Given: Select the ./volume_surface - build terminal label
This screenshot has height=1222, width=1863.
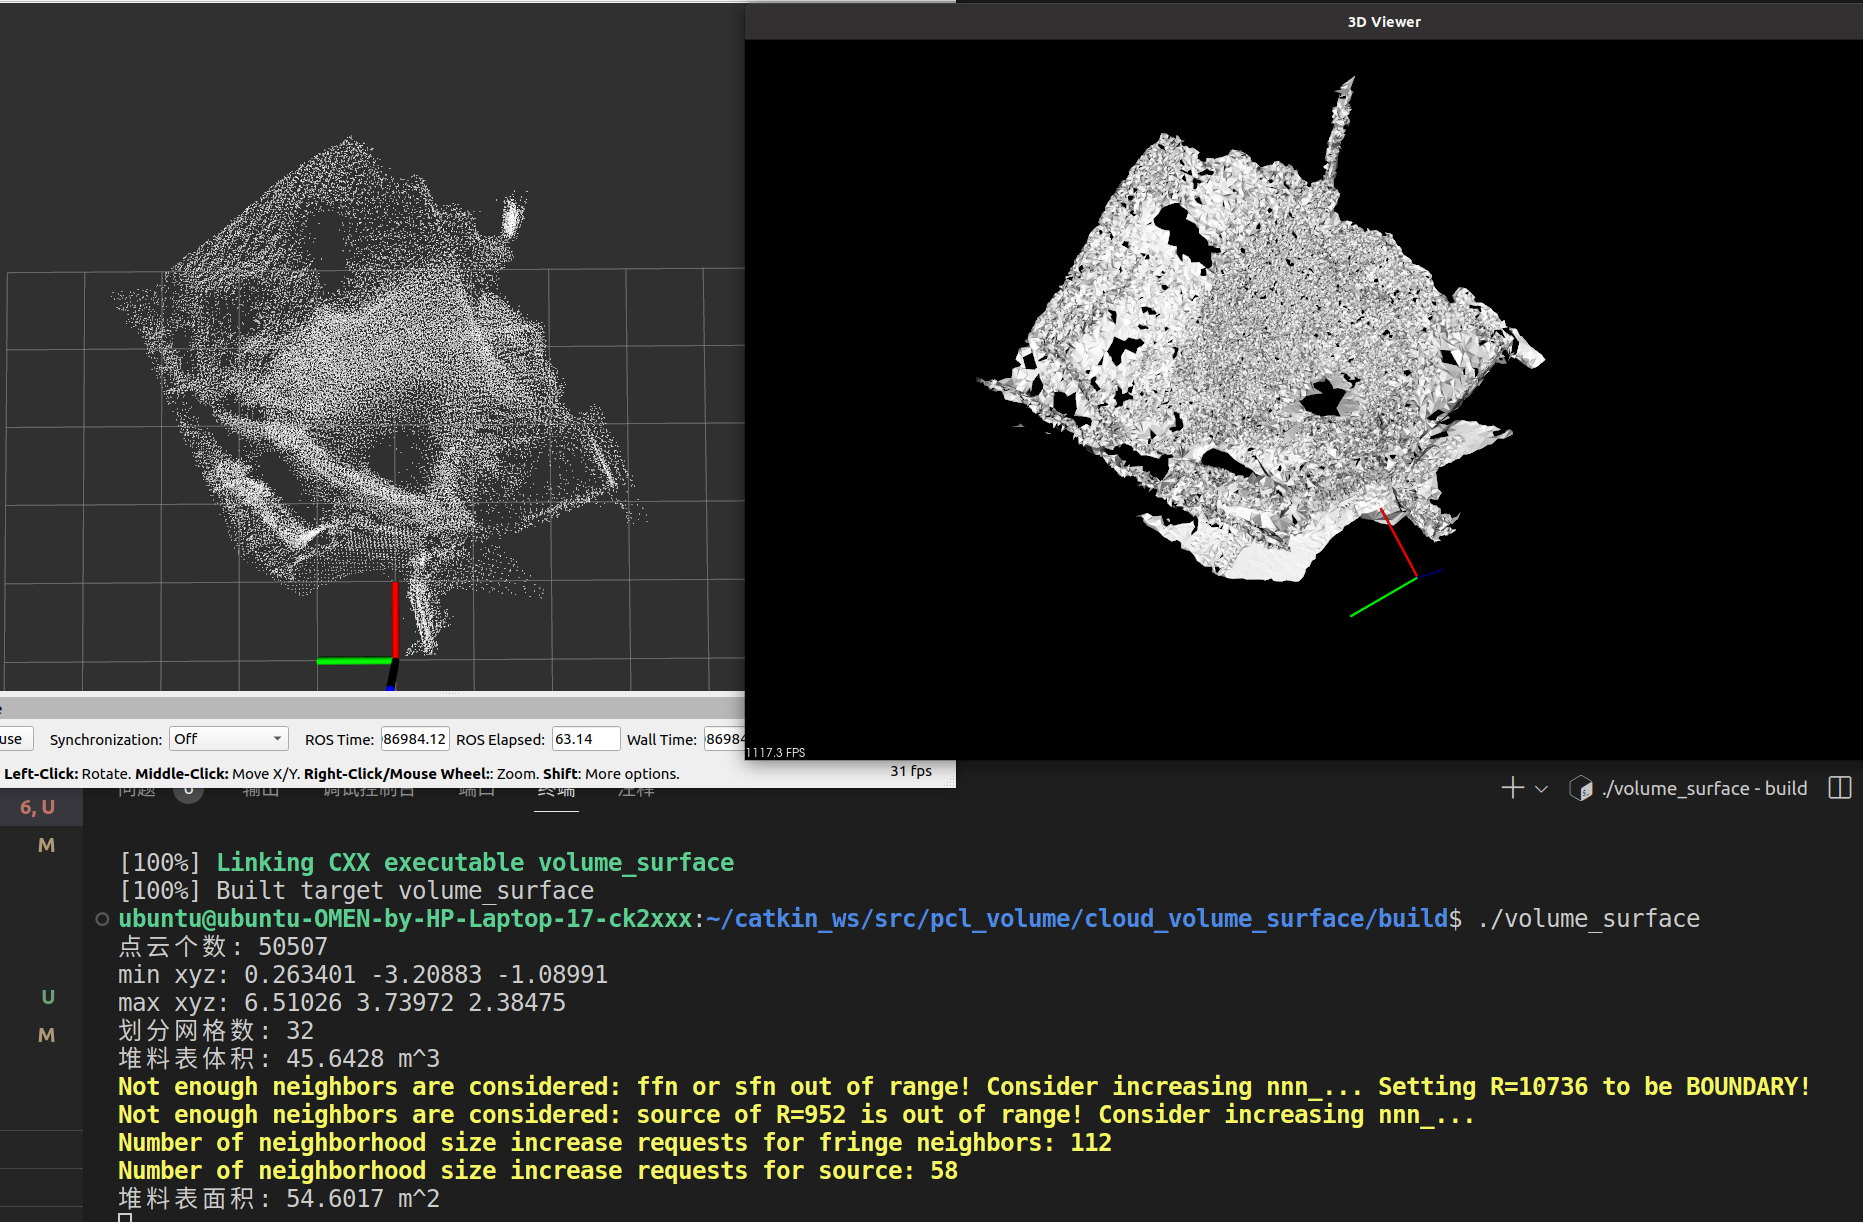Looking at the screenshot, I should [x=1704, y=788].
